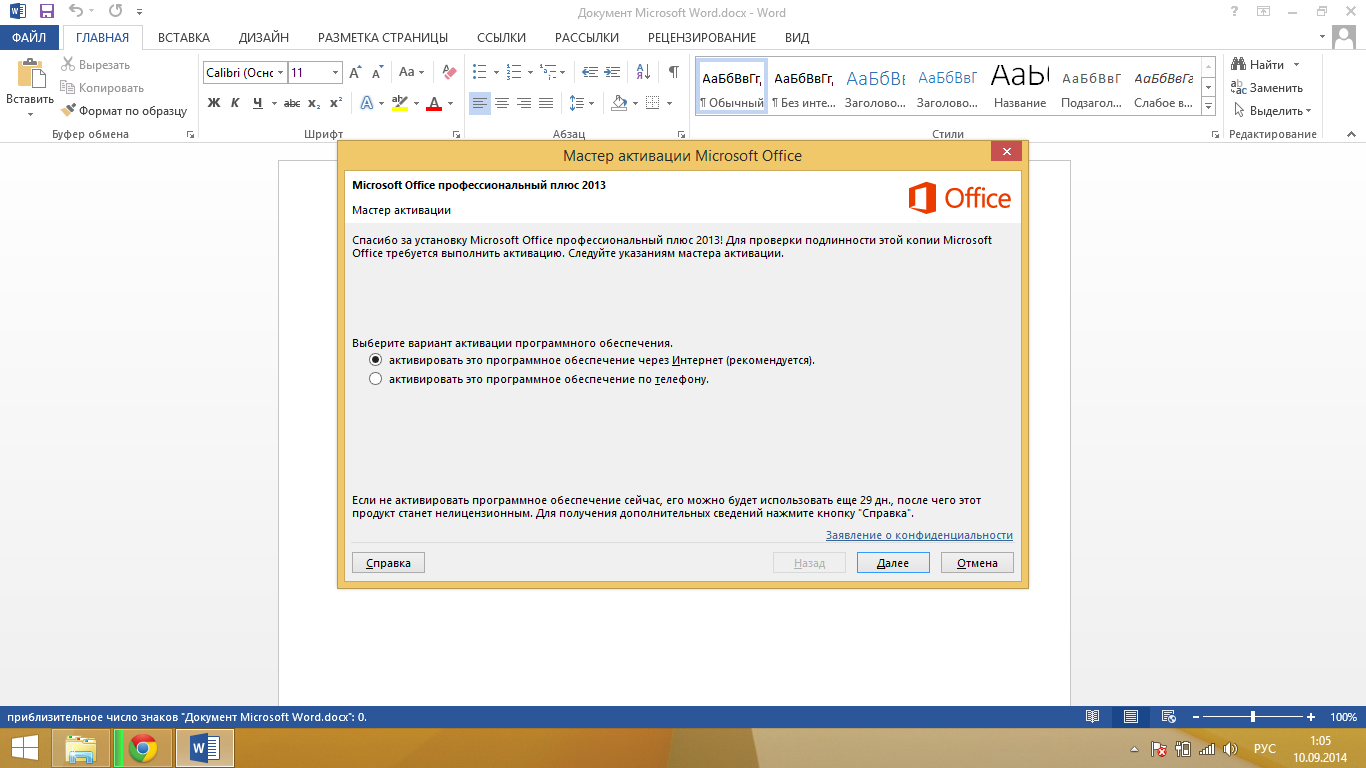Apply the Название style
Screen dimensions: 1366x768
[x=1020, y=85]
